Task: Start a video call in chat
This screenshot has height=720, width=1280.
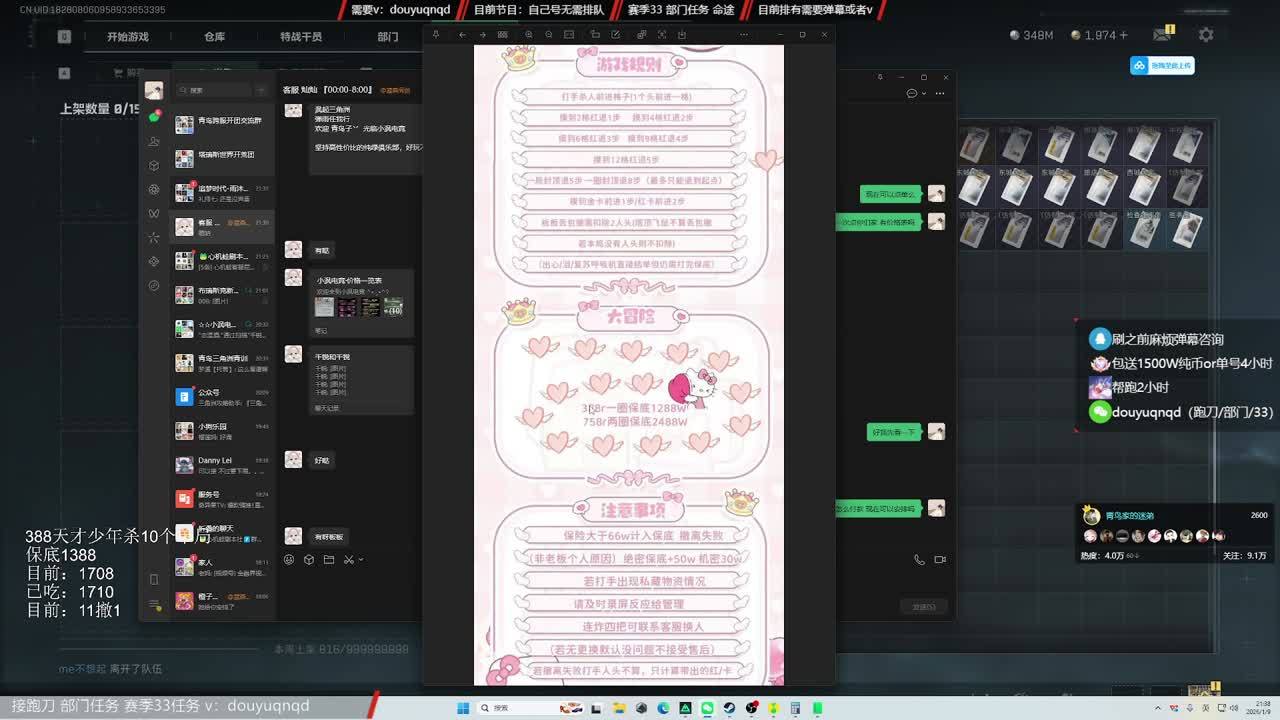Action: coord(940,560)
